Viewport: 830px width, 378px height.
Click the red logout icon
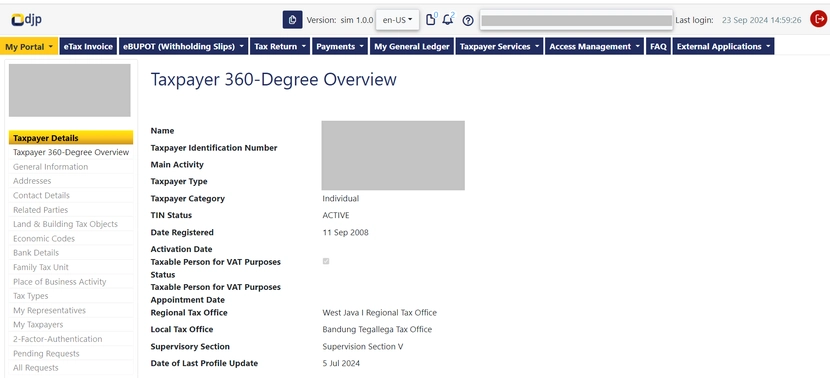[818, 20]
